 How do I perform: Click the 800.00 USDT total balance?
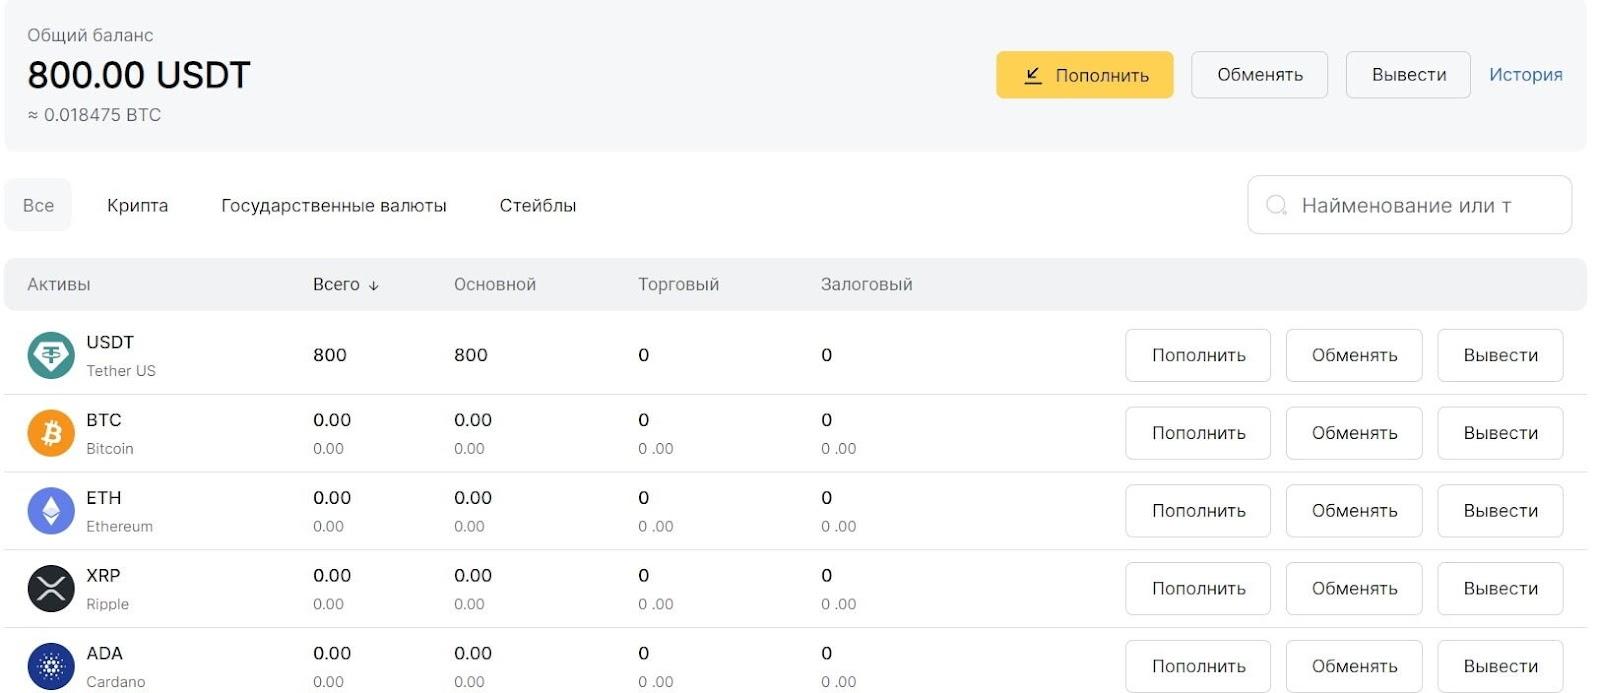tap(139, 75)
